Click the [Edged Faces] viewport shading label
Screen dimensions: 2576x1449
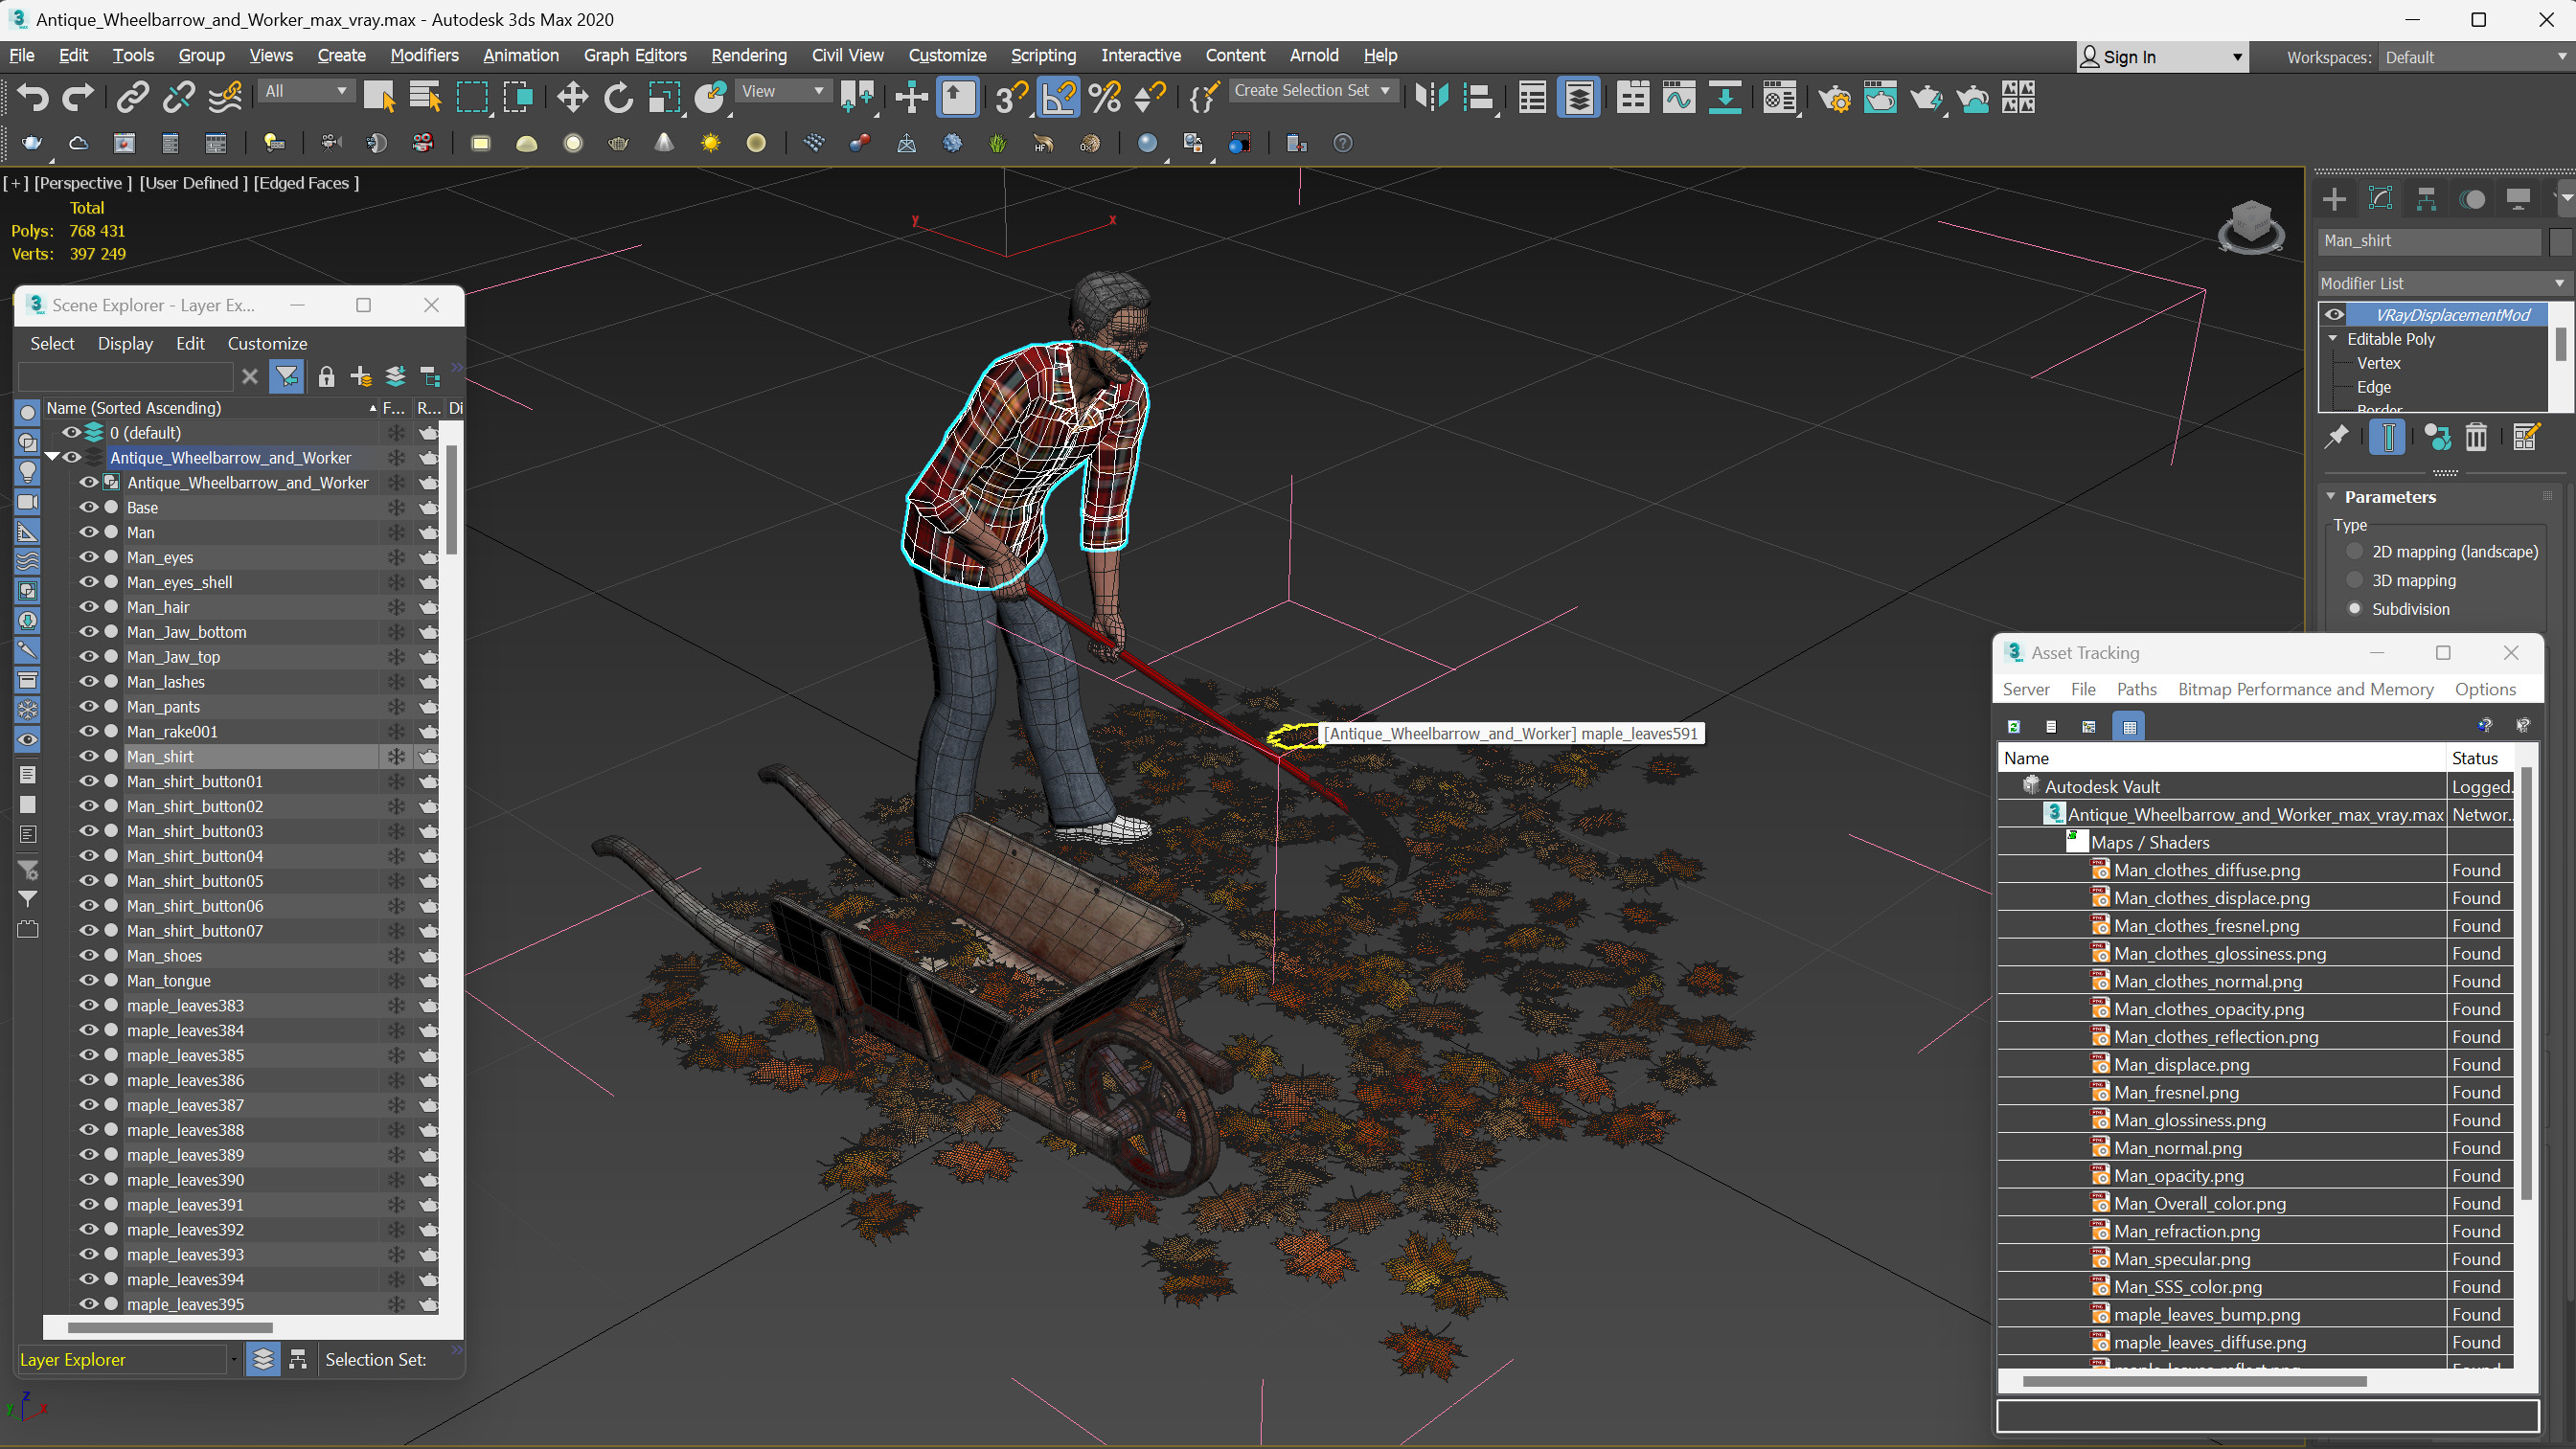coord(306,183)
